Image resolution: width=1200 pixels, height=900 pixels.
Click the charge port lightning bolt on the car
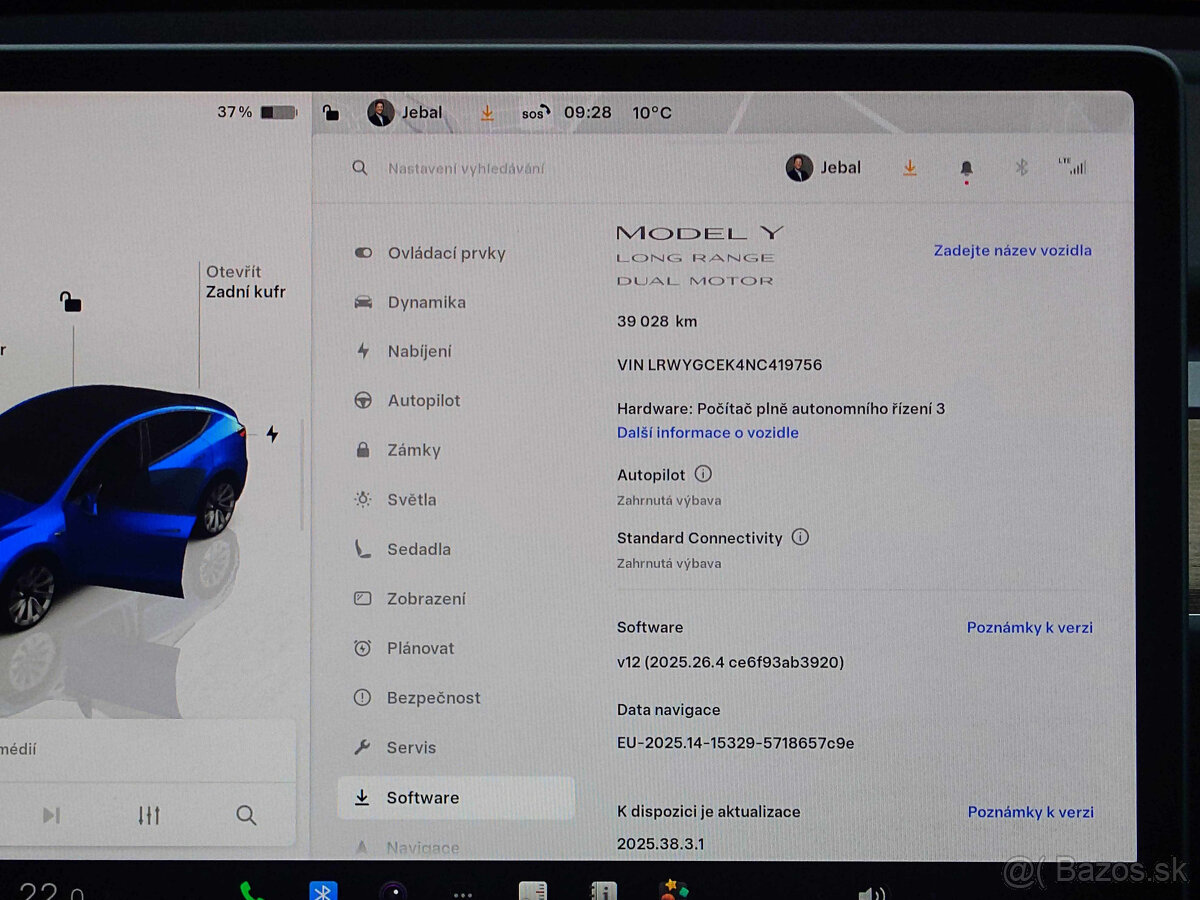click(x=273, y=432)
